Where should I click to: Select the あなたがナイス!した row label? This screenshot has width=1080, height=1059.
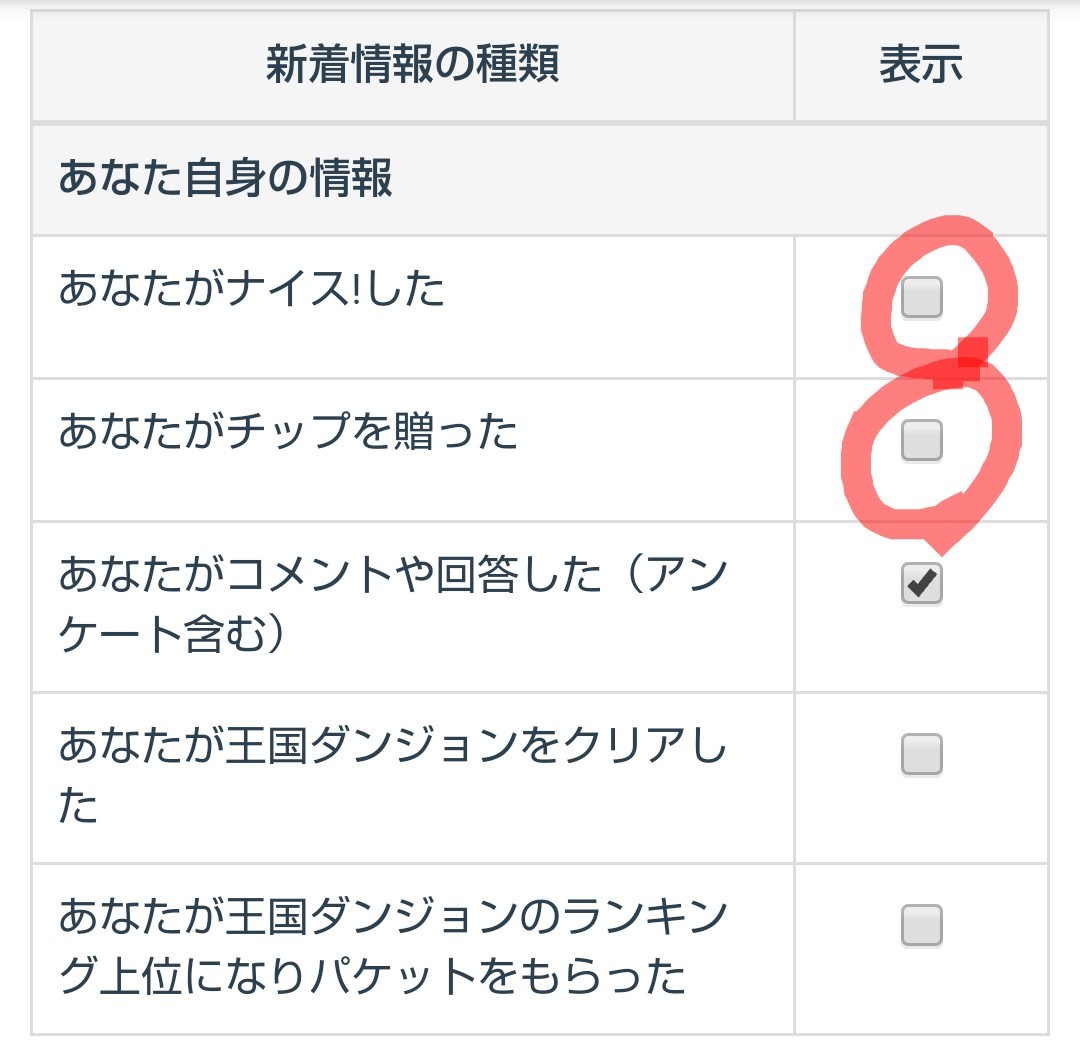[x=251, y=290]
